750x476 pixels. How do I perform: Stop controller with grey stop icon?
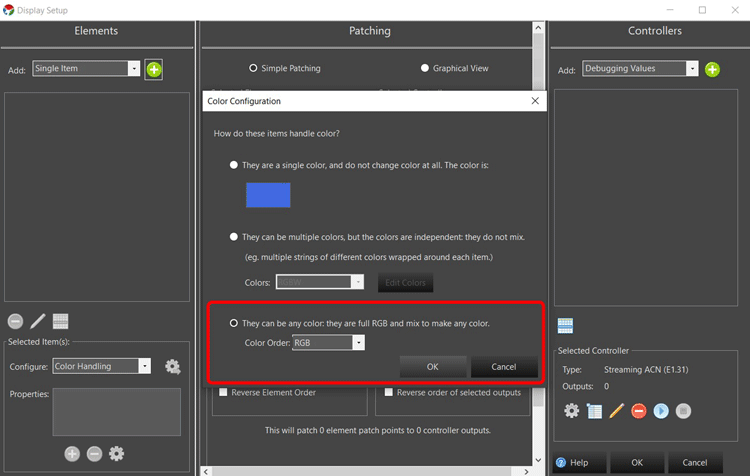683,411
